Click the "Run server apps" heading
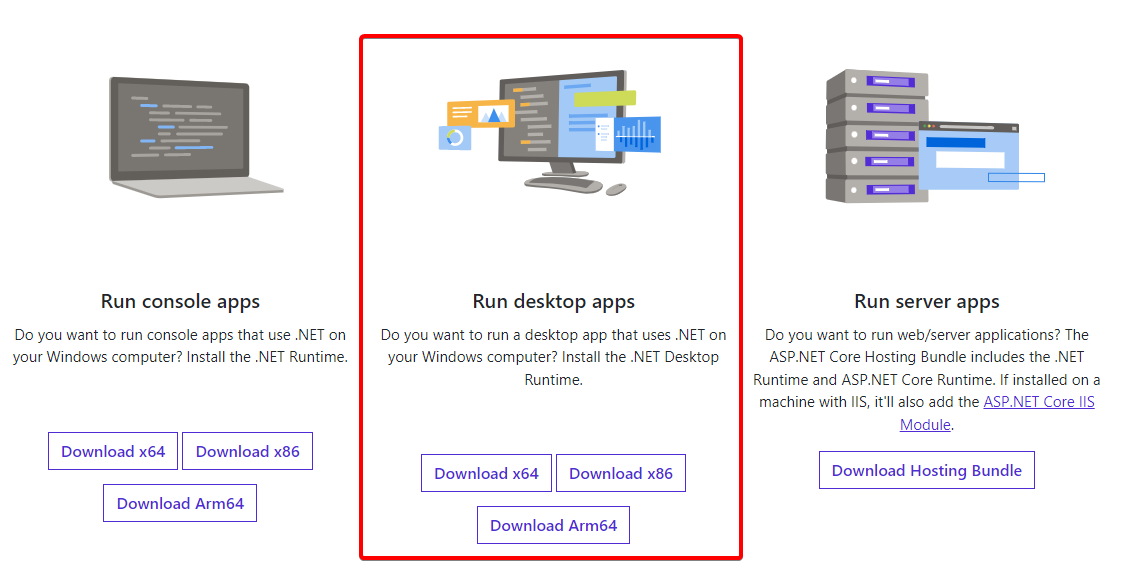The width and height of the screenshot is (1122, 571). (926, 301)
